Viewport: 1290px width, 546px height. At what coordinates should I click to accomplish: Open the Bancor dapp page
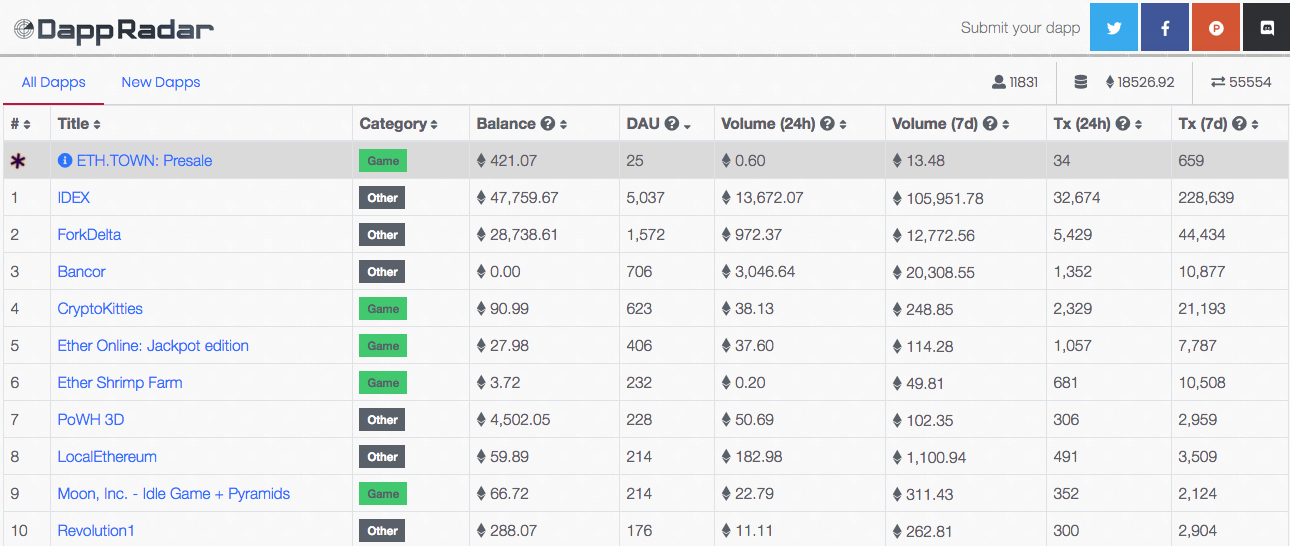tap(81, 271)
